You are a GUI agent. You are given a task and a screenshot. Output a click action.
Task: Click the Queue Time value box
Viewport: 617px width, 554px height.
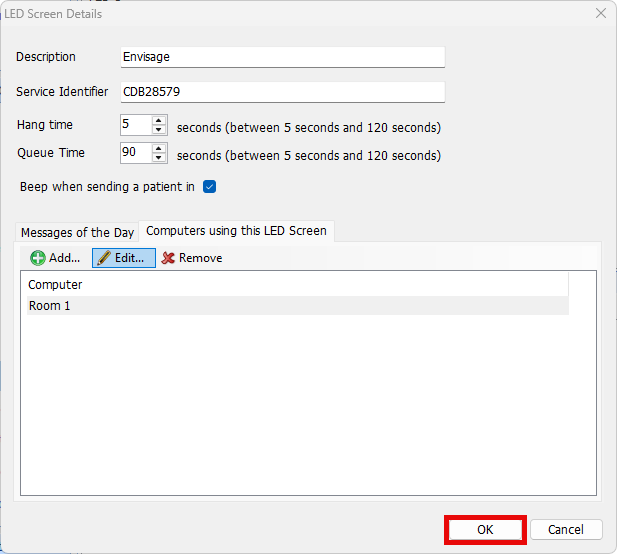134,153
